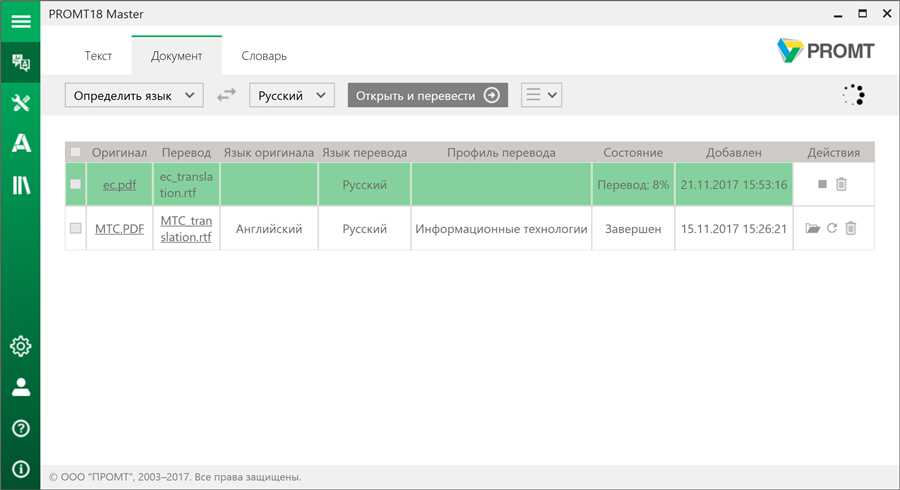Click the 15.11.2017 15:26:21 date cell

(734, 228)
